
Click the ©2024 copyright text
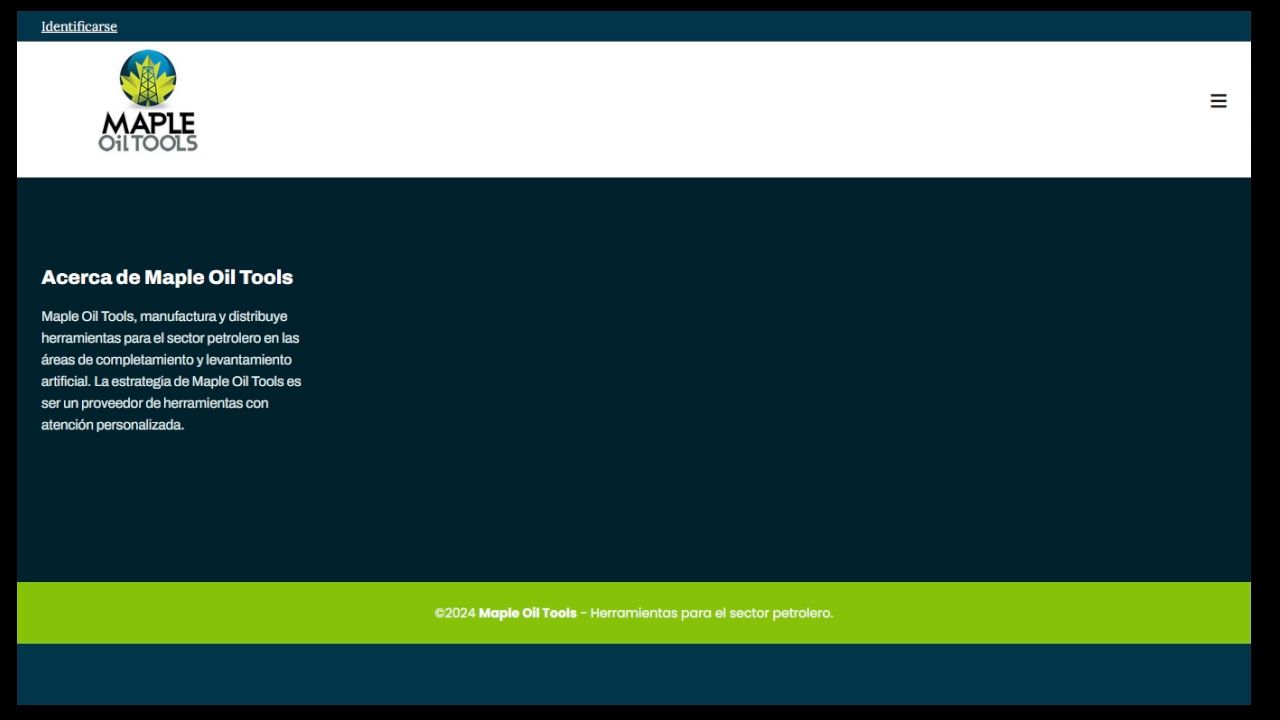tap(454, 613)
